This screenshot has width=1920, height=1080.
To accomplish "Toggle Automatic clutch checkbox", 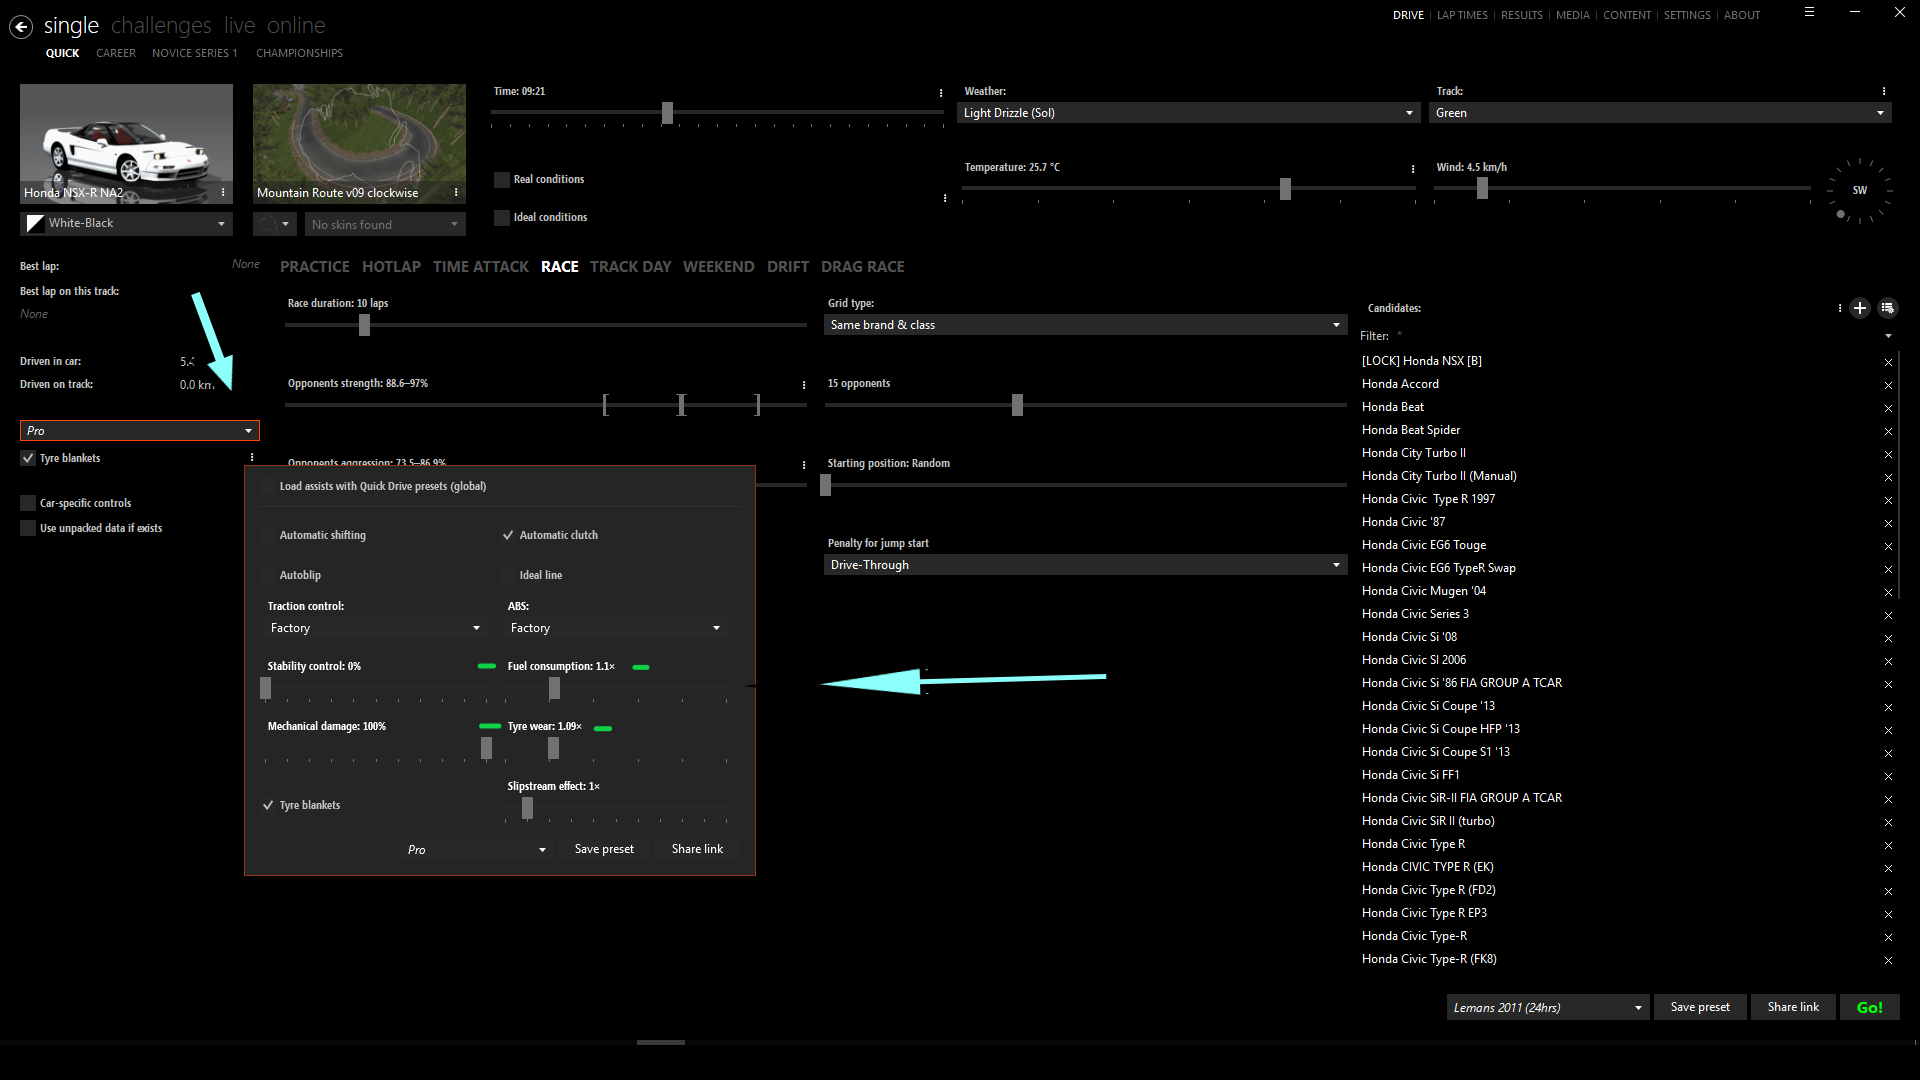I will (508, 535).
